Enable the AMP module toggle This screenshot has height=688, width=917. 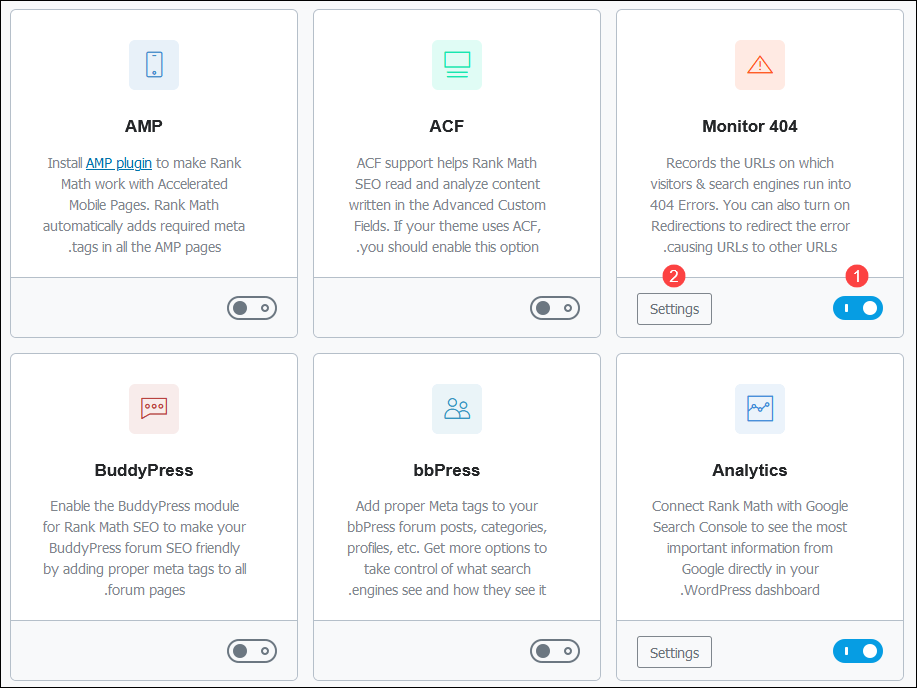pos(252,308)
